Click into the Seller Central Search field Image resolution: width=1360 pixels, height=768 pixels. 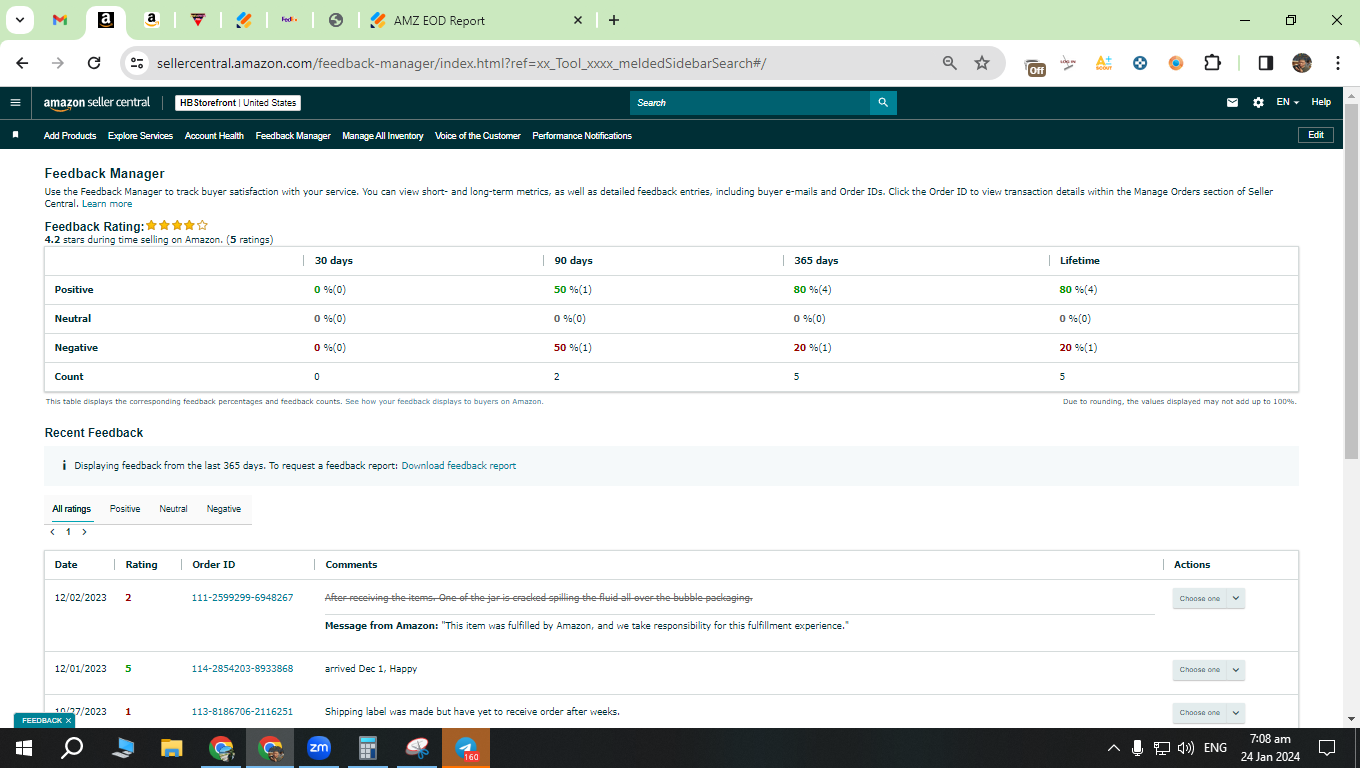point(750,102)
